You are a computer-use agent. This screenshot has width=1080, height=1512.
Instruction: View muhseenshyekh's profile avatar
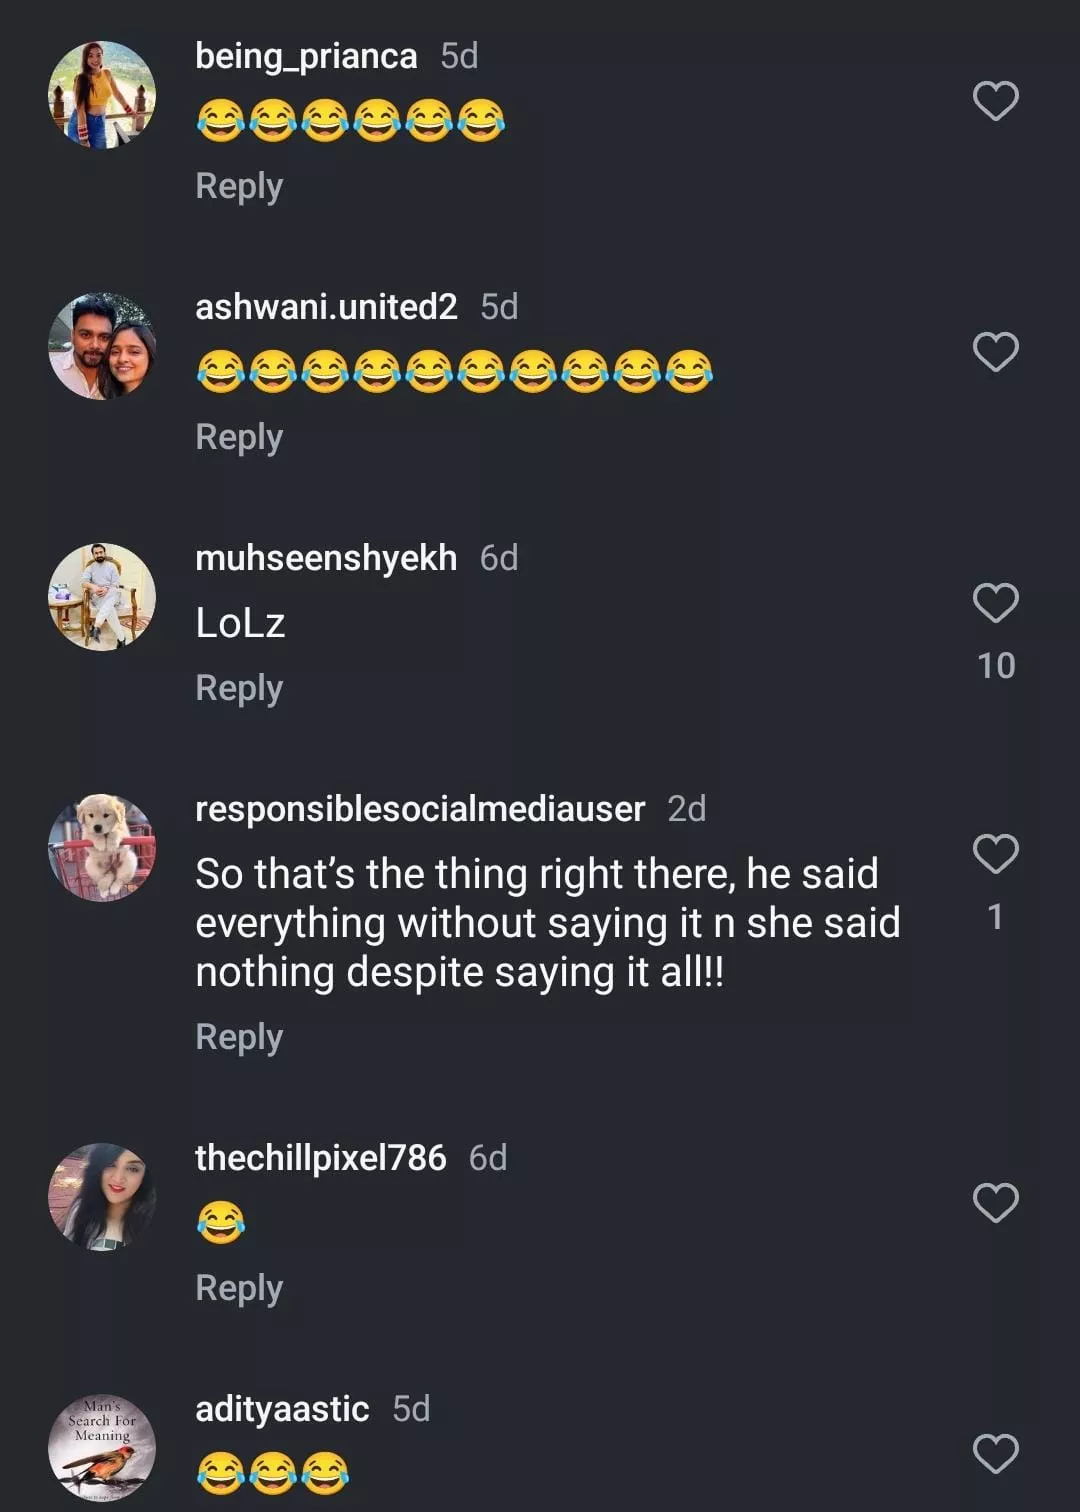pos(102,597)
